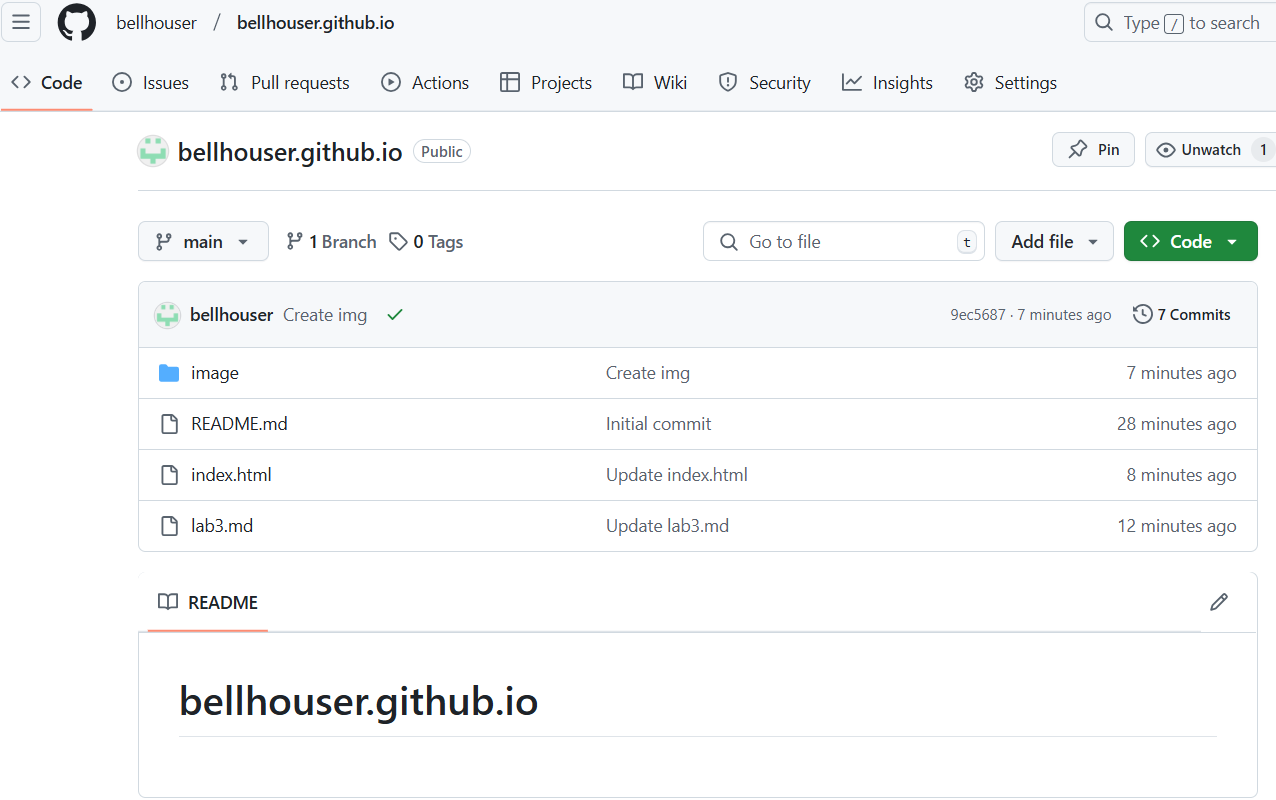Toggle Unwatch for the repository
This screenshot has height=800, width=1276.
(x=1210, y=150)
